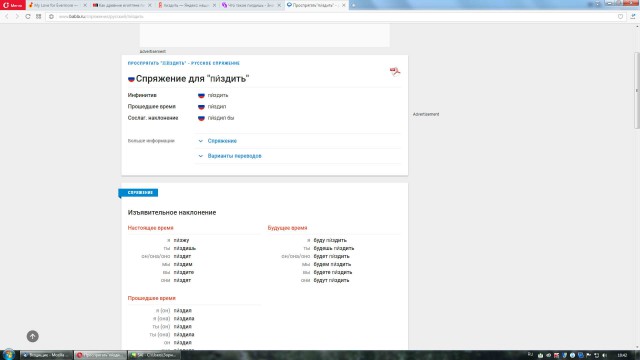Open a new tab with plus button

[x=353, y=5]
